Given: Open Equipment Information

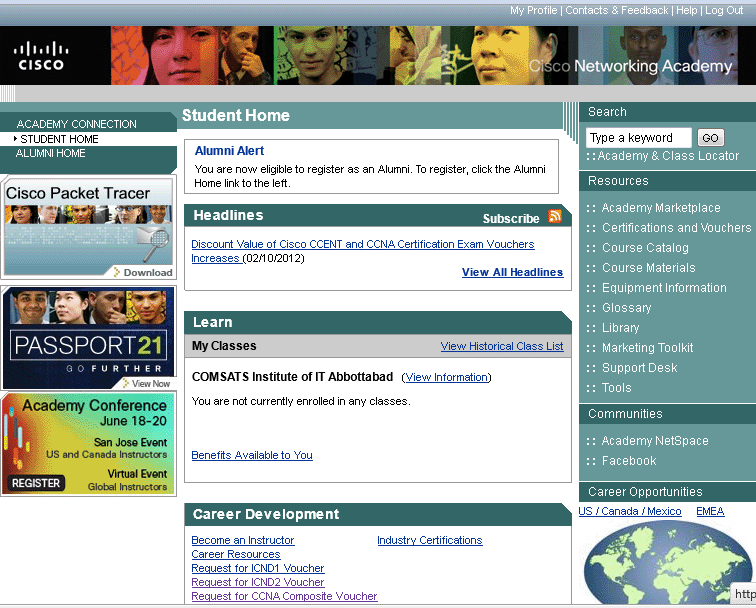Looking at the screenshot, I should pos(664,288).
